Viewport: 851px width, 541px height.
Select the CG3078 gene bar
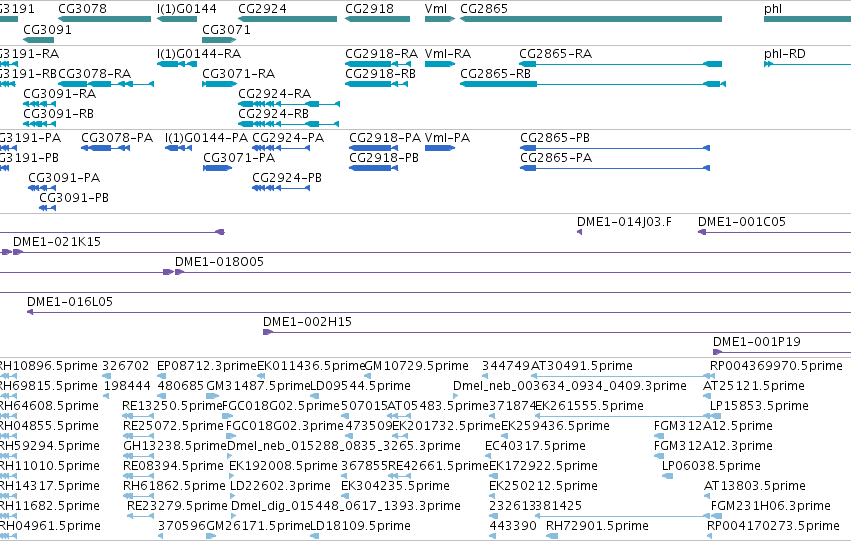(x=104, y=19)
